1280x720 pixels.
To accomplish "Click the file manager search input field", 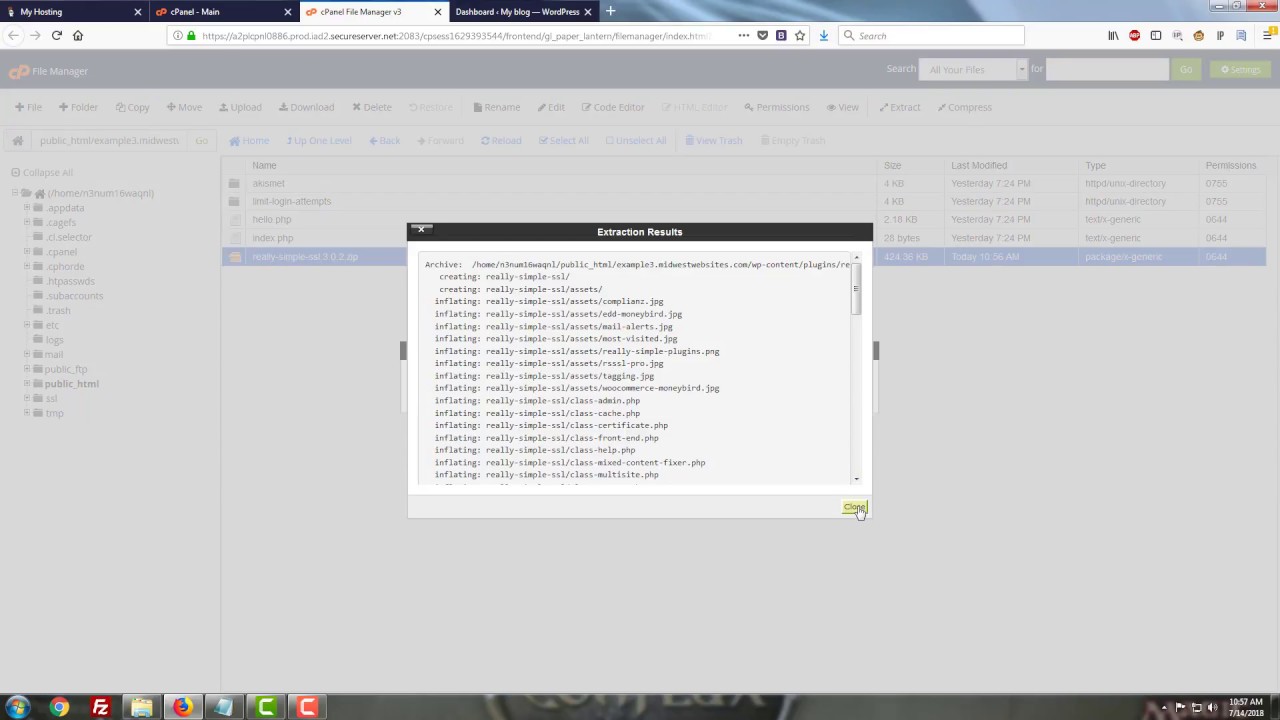I will tap(1108, 69).
